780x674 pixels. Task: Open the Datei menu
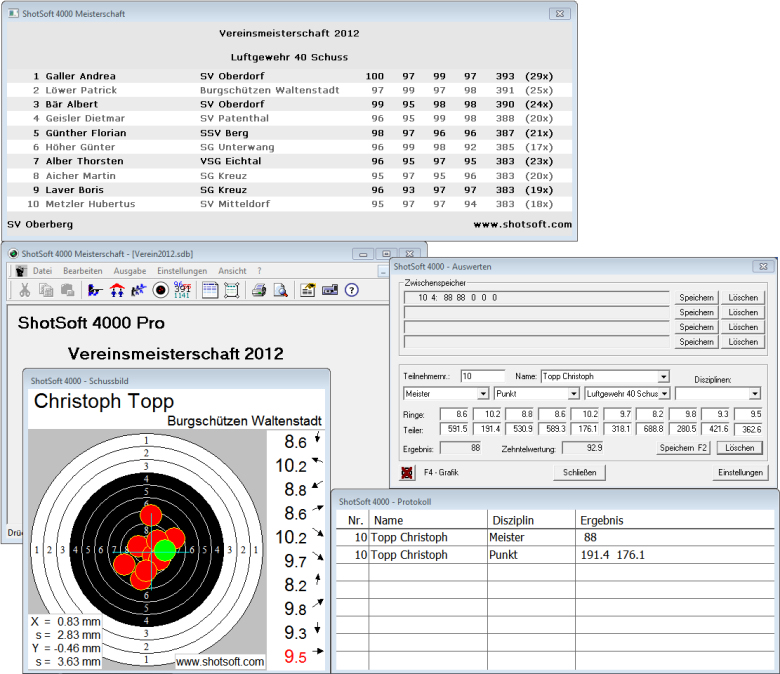click(42, 271)
